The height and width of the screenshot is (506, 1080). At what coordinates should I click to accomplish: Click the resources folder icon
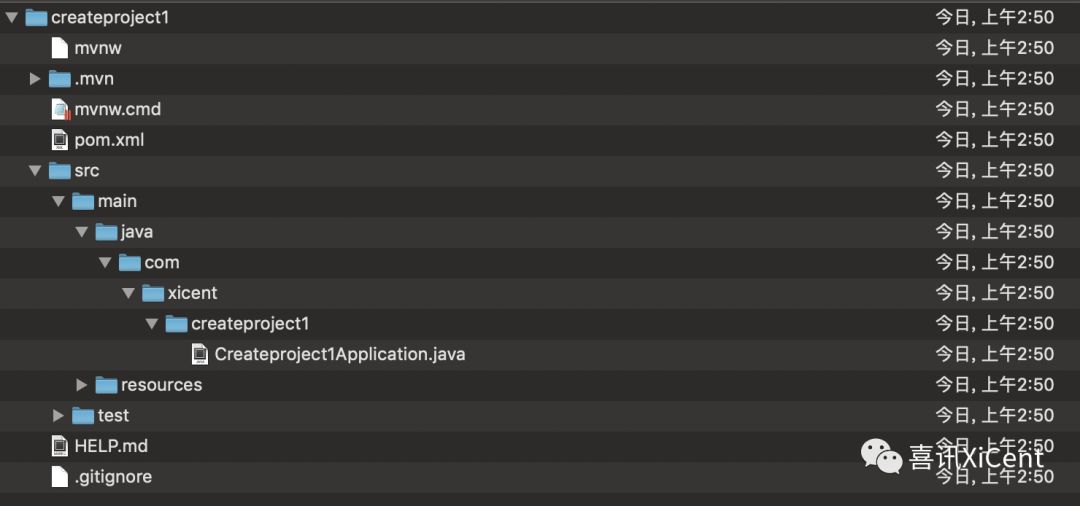click(106, 385)
